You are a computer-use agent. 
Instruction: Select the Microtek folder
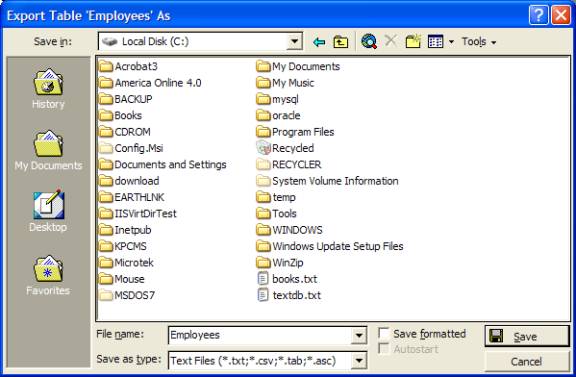(126, 263)
